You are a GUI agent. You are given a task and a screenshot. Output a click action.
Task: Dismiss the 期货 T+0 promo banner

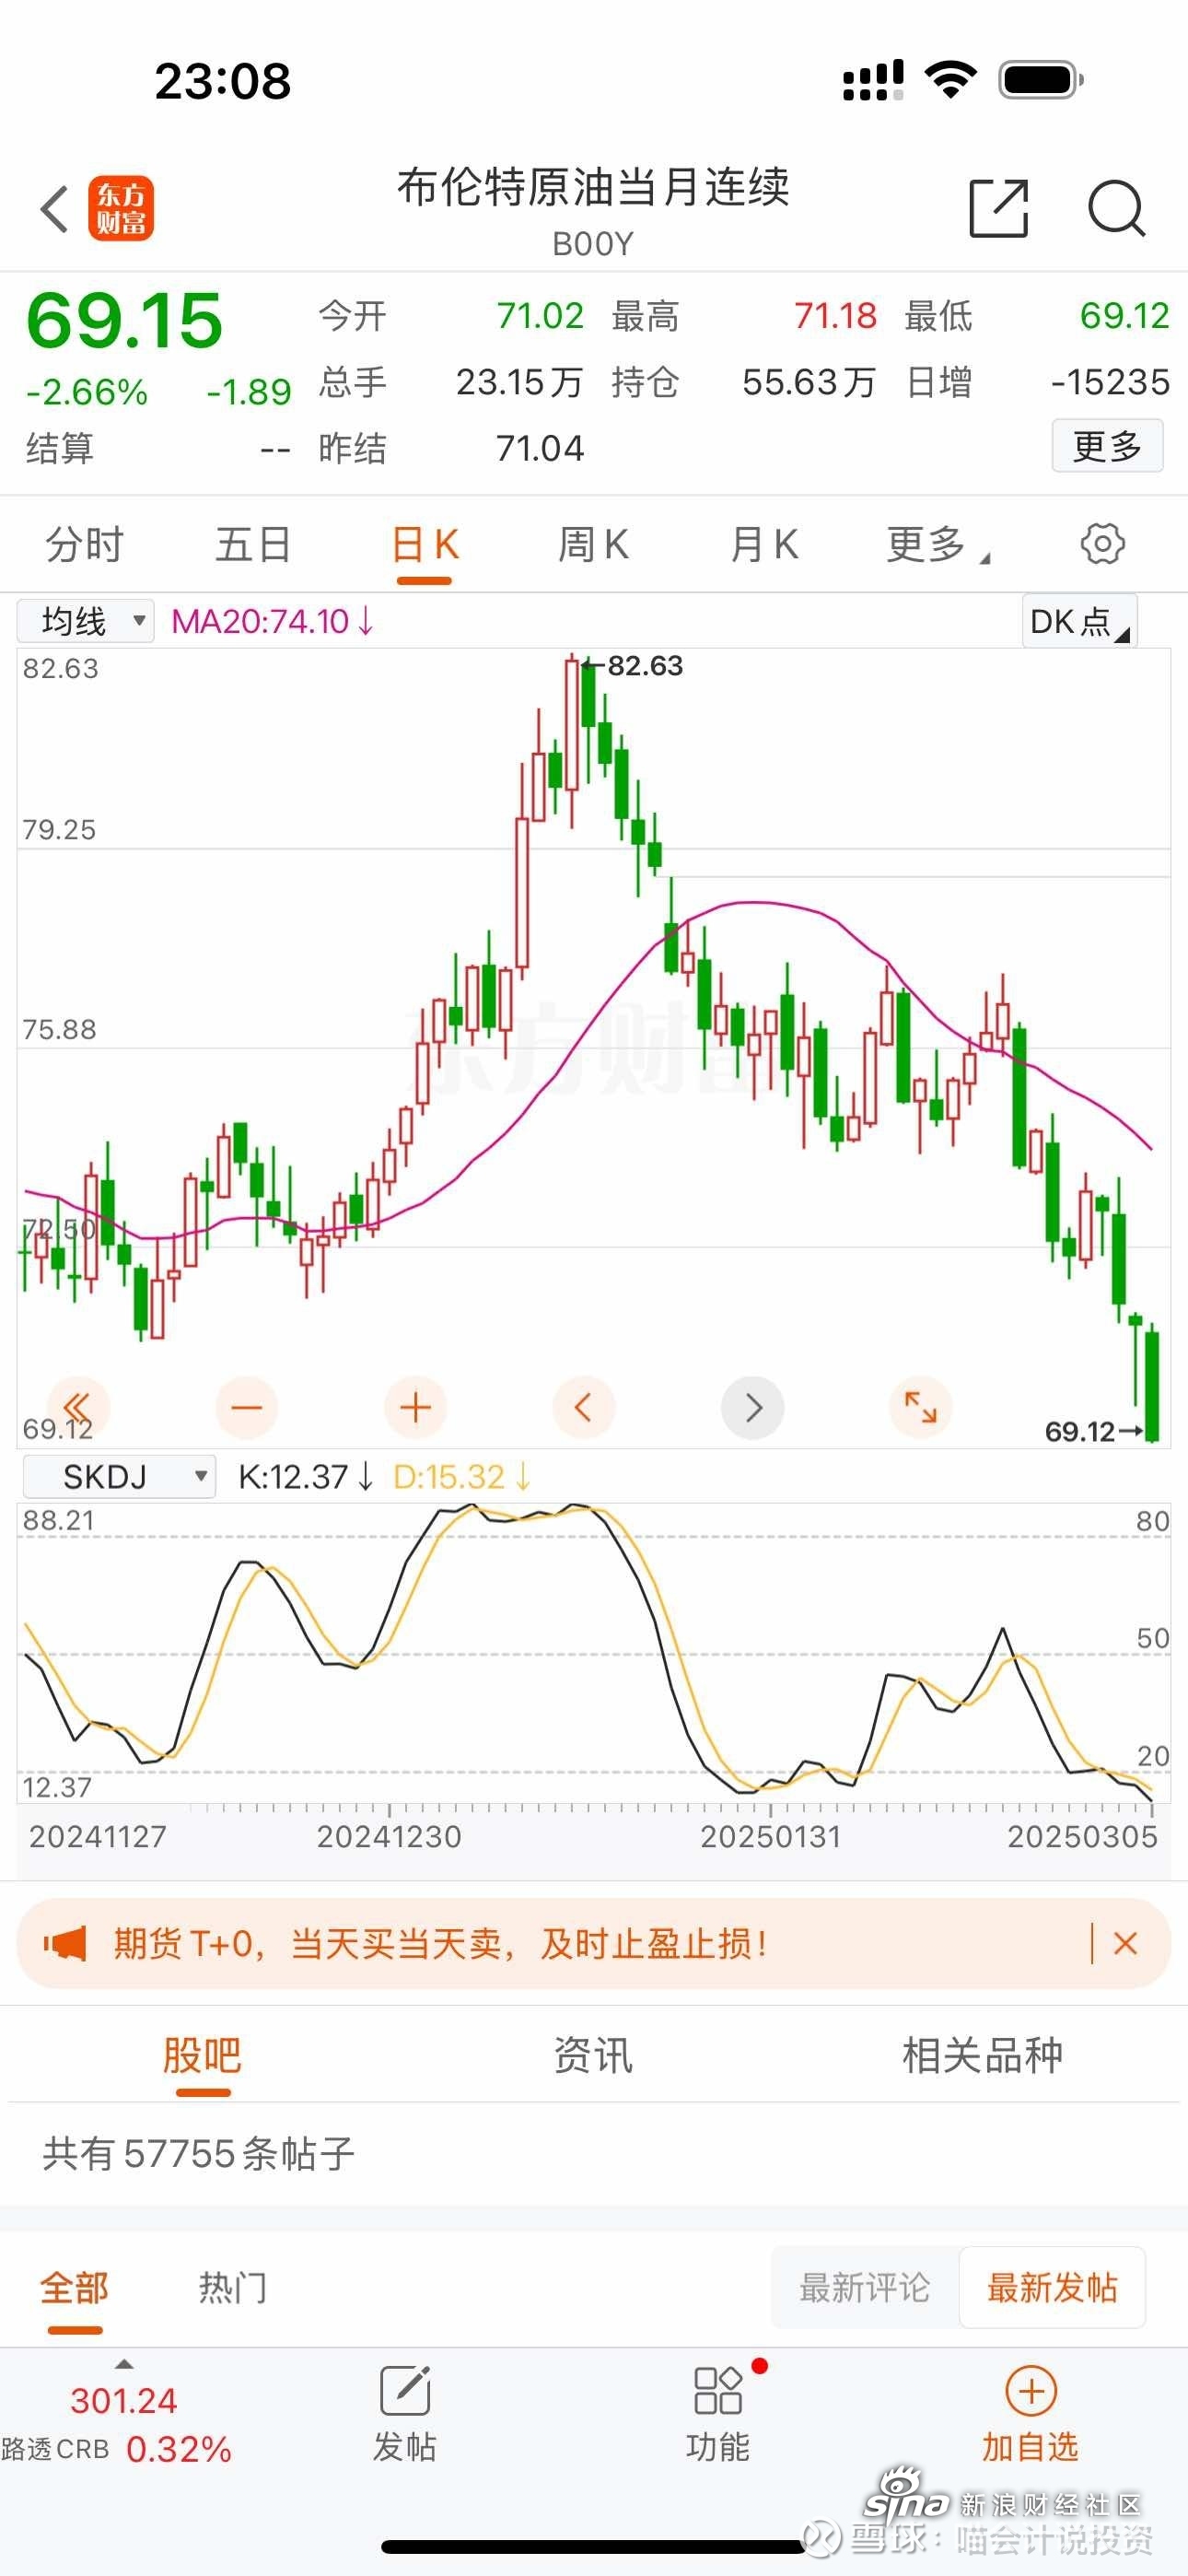[x=1125, y=1943]
